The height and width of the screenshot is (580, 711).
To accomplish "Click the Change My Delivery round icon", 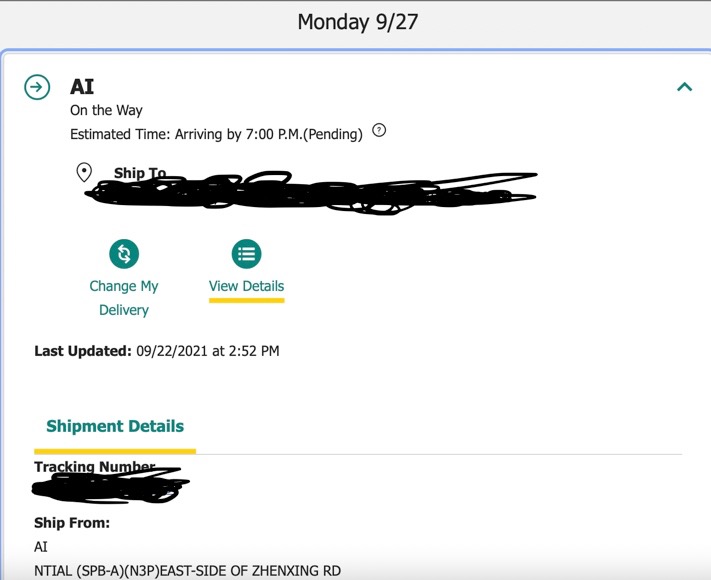I will (124, 253).
